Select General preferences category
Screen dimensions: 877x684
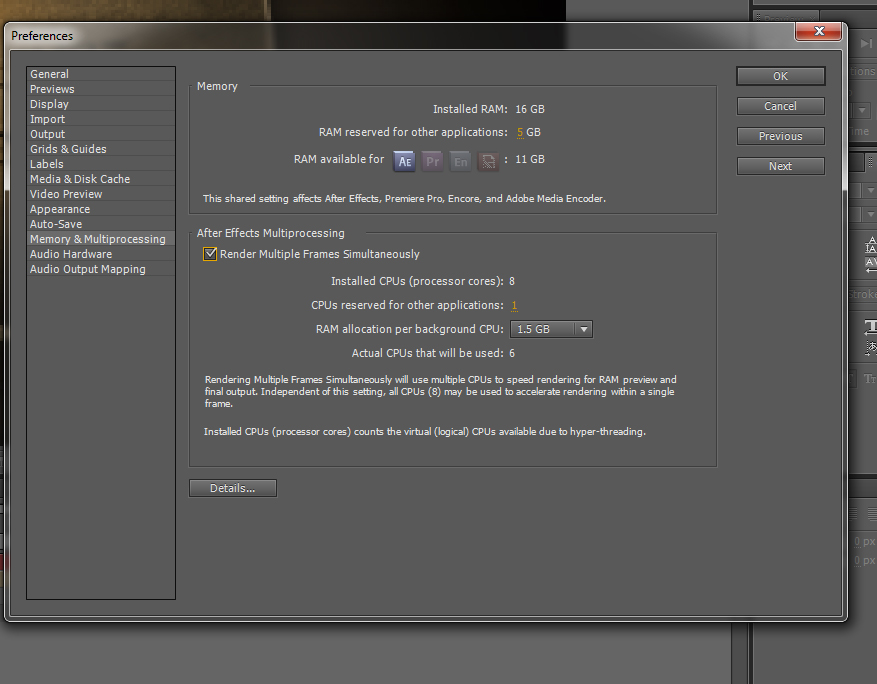(x=101, y=74)
